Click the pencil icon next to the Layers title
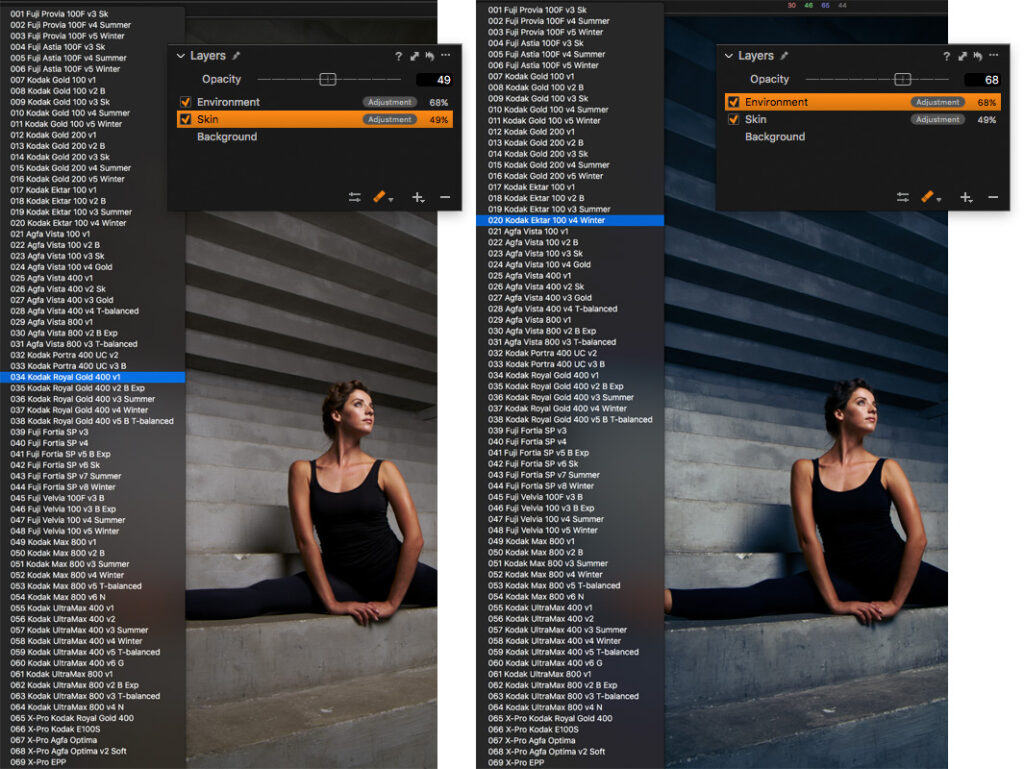The width and height of the screenshot is (1024, 769). click(x=237, y=56)
